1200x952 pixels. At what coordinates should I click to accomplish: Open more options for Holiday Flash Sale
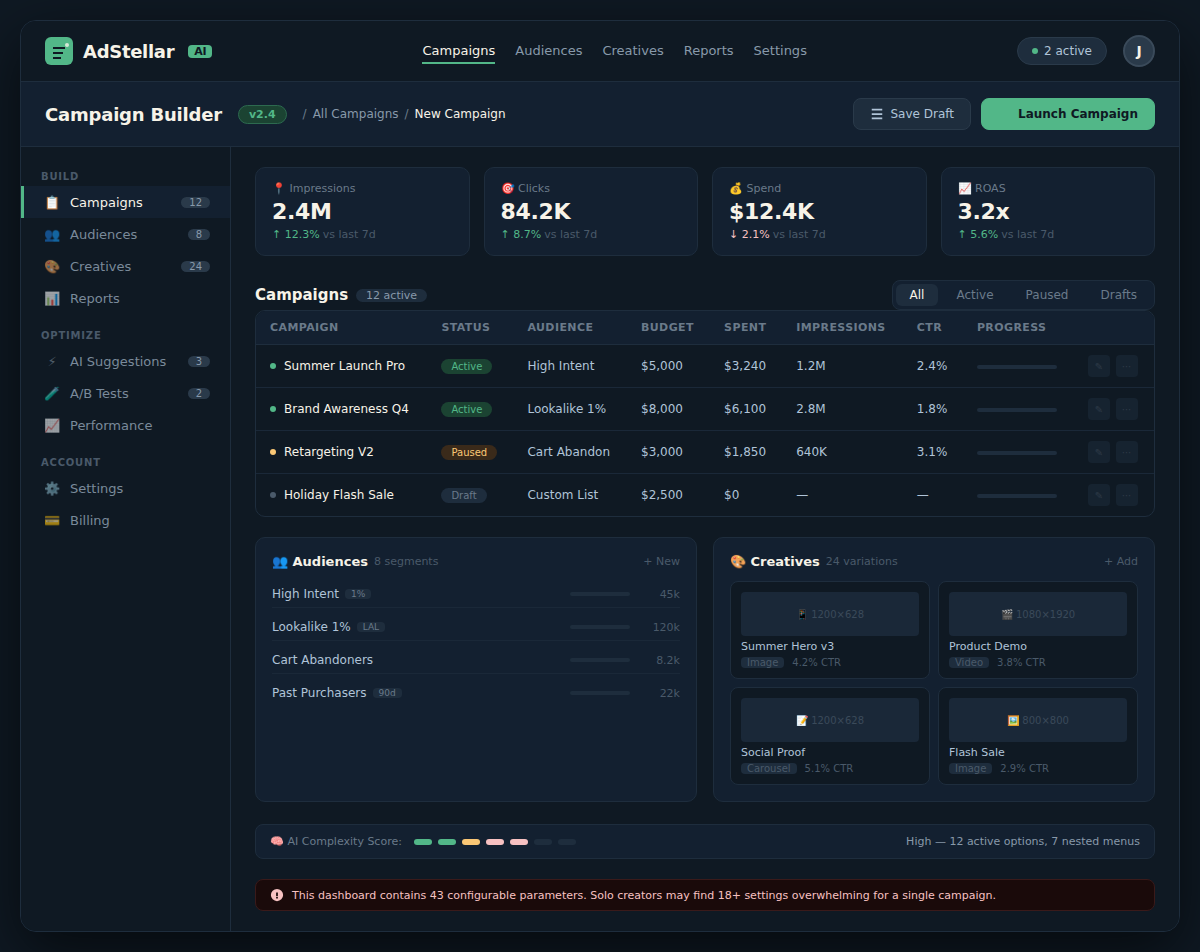pyautogui.click(x=1127, y=495)
